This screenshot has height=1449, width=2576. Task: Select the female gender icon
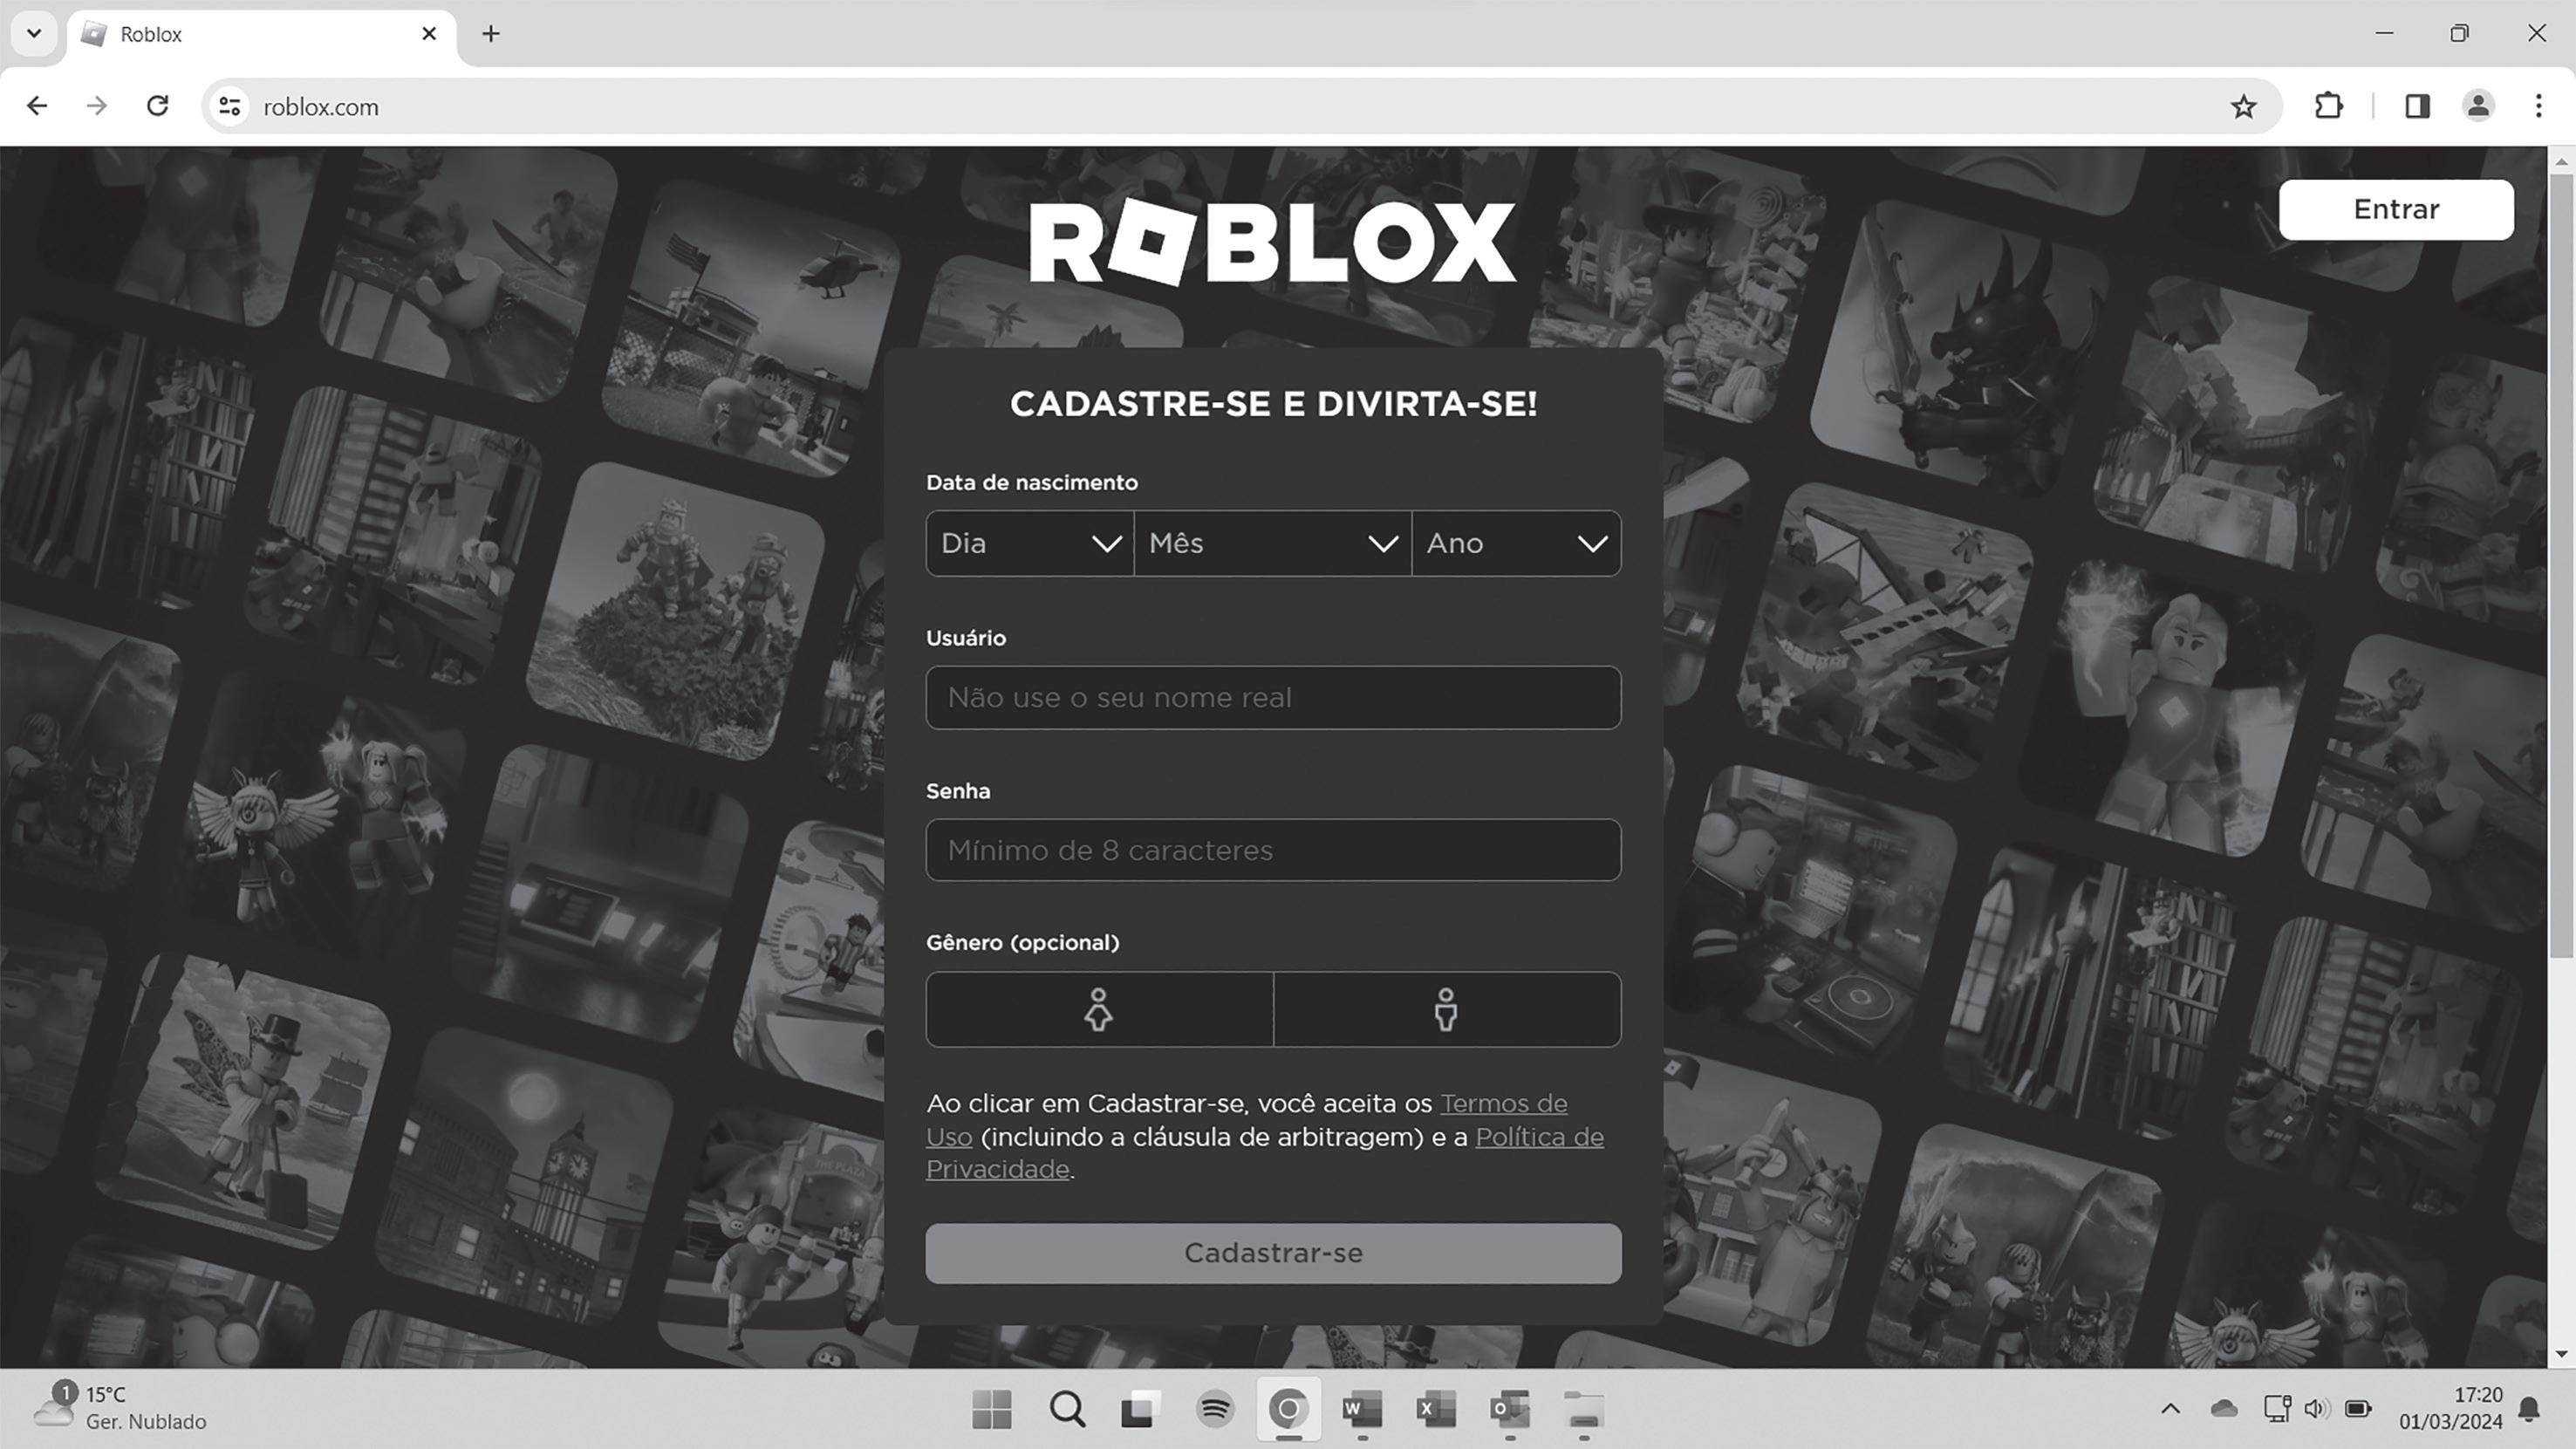[1098, 1009]
